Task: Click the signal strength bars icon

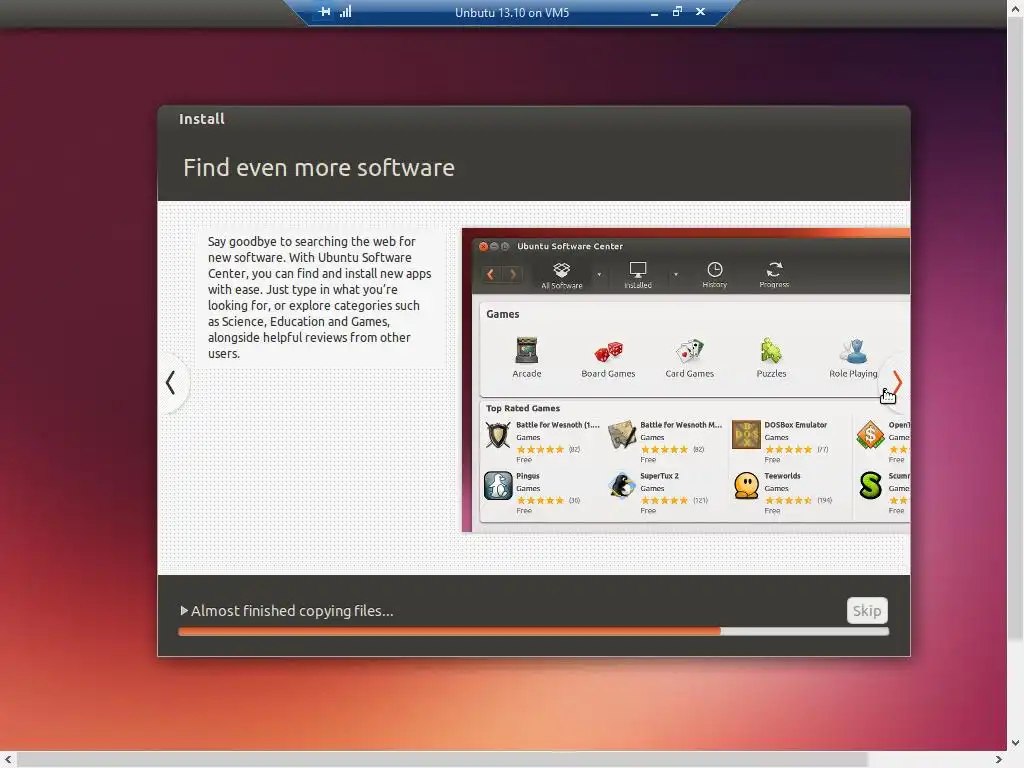Action: point(345,12)
